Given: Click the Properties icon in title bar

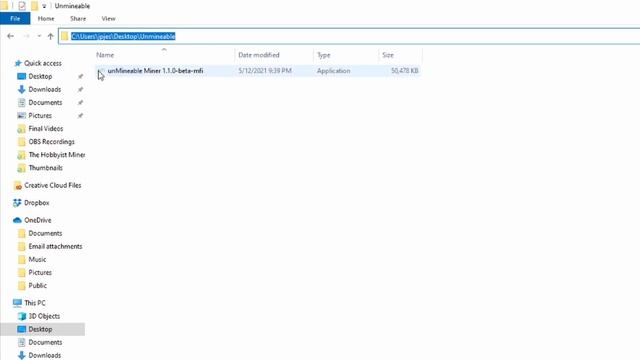Looking at the screenshot, I should pos(22,6).
